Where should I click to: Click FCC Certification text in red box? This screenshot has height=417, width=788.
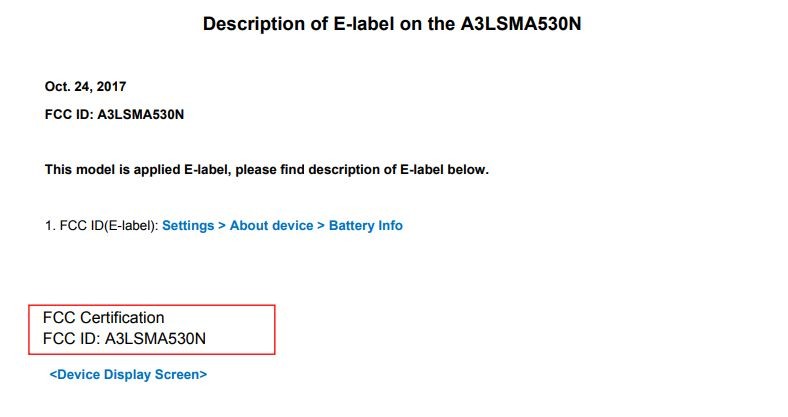pyautogui.click(x=104, y=318)
